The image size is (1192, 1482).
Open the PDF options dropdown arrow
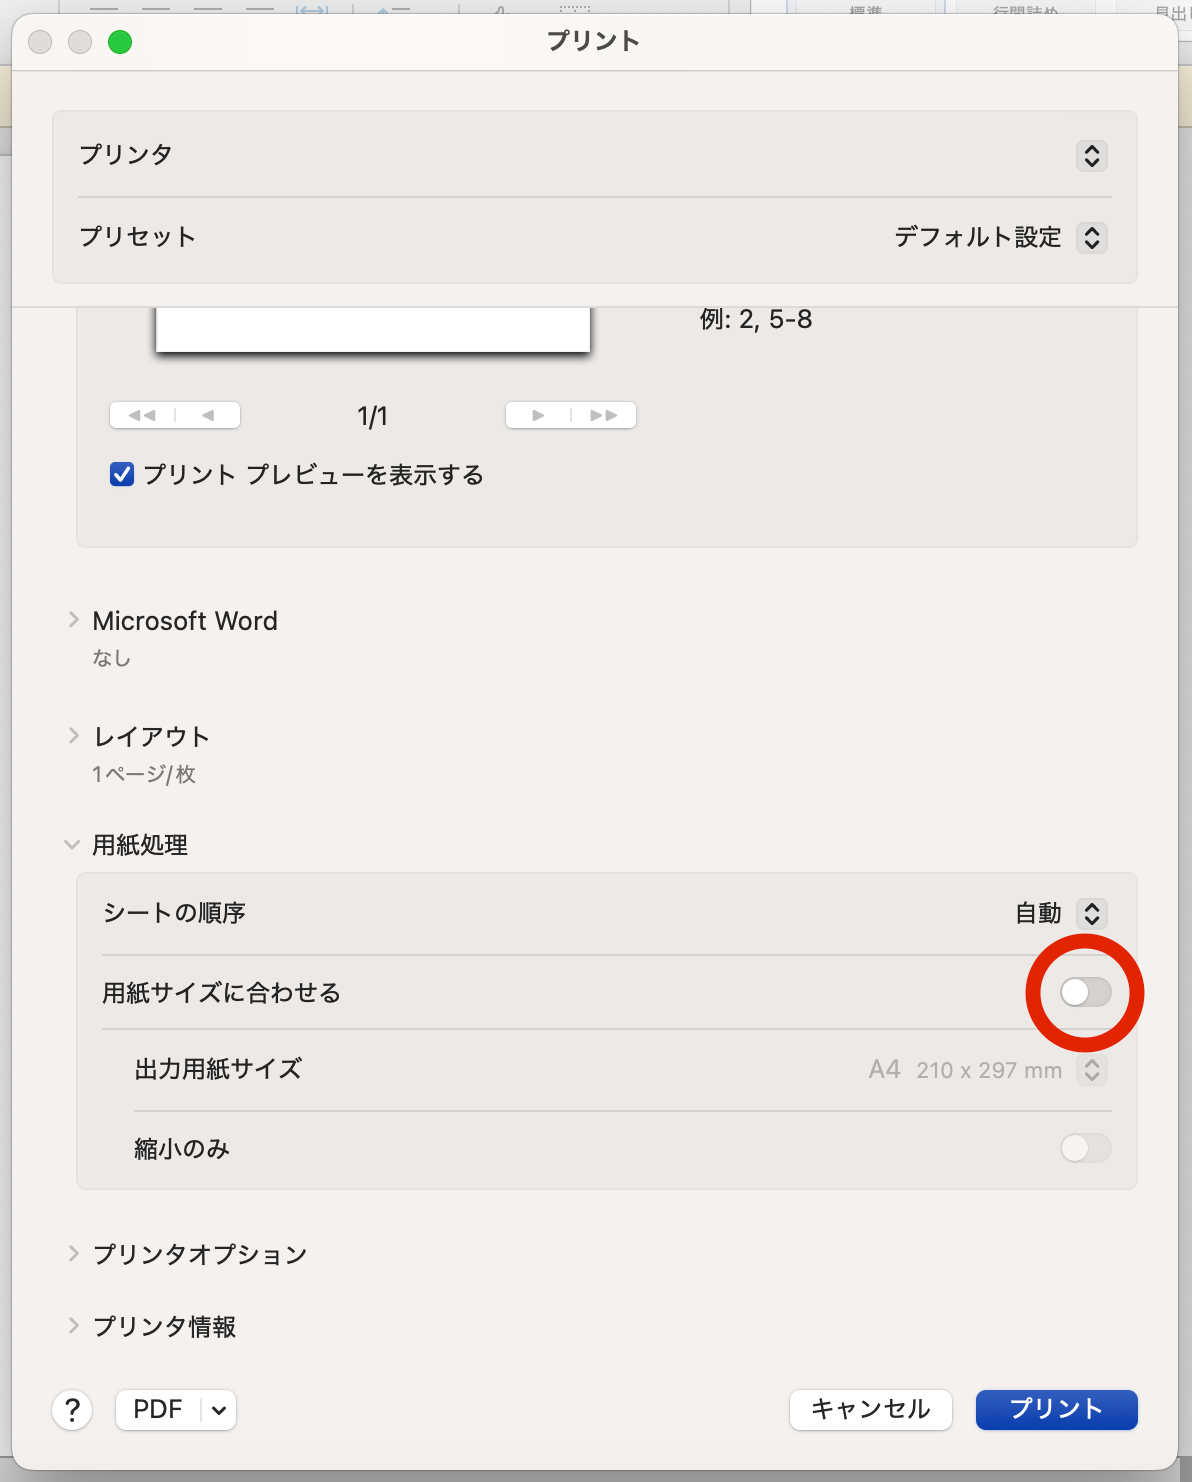(x=219, y=1410)
